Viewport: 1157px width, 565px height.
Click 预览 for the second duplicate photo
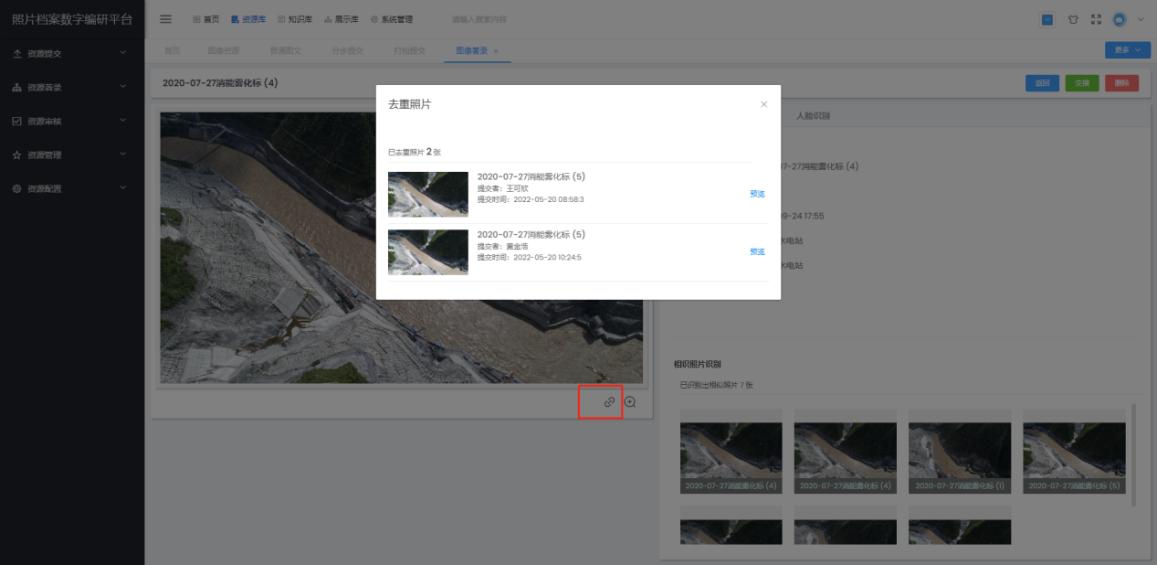pos(757,252)
